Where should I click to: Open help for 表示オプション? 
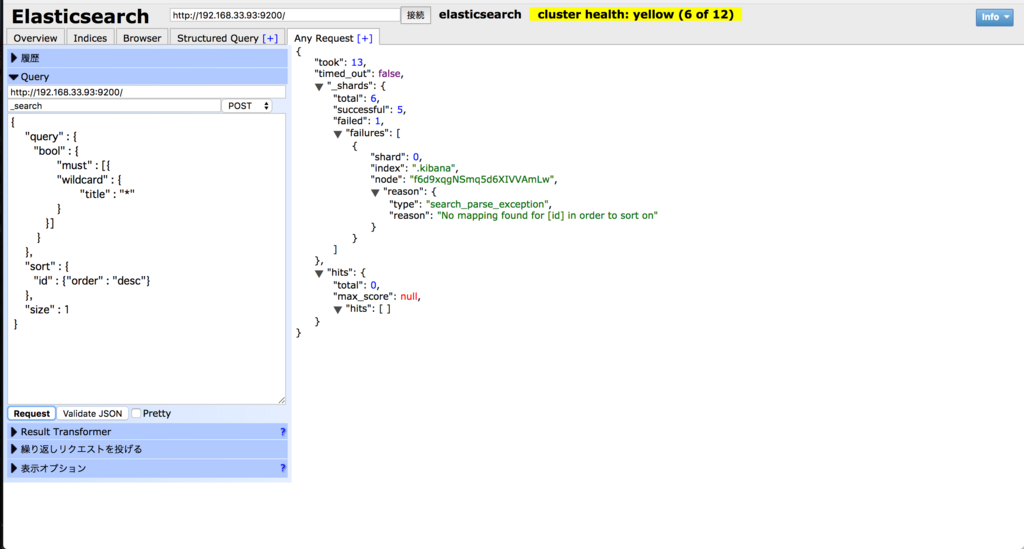282,468
